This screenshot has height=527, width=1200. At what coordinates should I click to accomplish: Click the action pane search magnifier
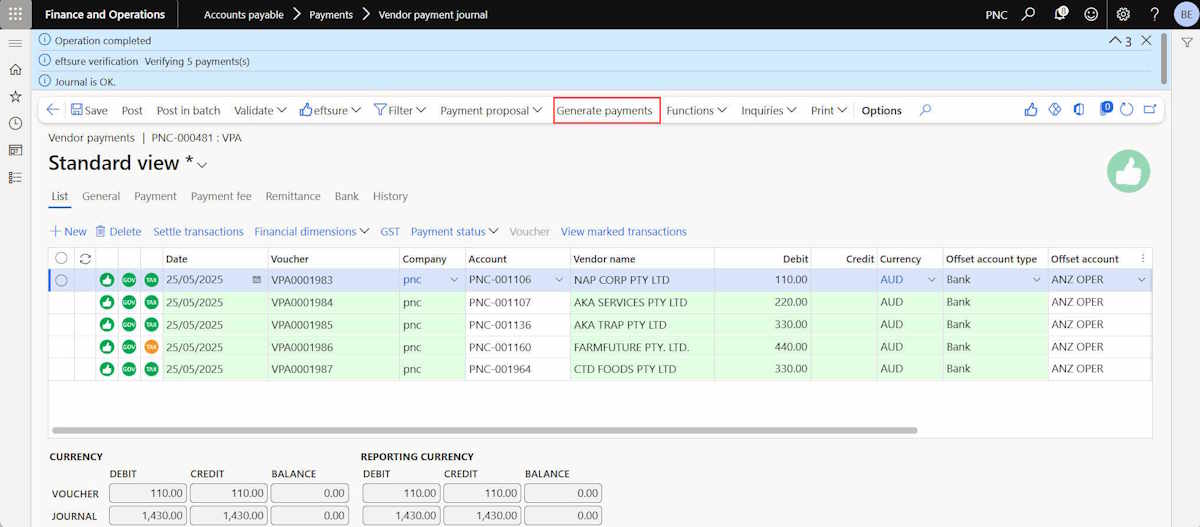click(x=925, y=110)
